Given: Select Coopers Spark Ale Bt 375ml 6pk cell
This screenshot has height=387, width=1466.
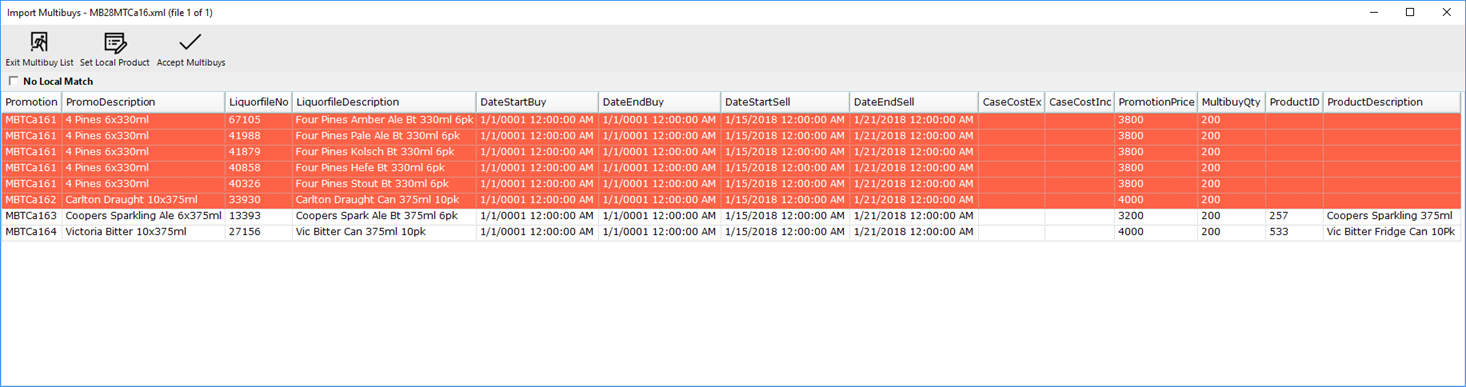Looking at the screenshot, I should [x=384, y=216].
